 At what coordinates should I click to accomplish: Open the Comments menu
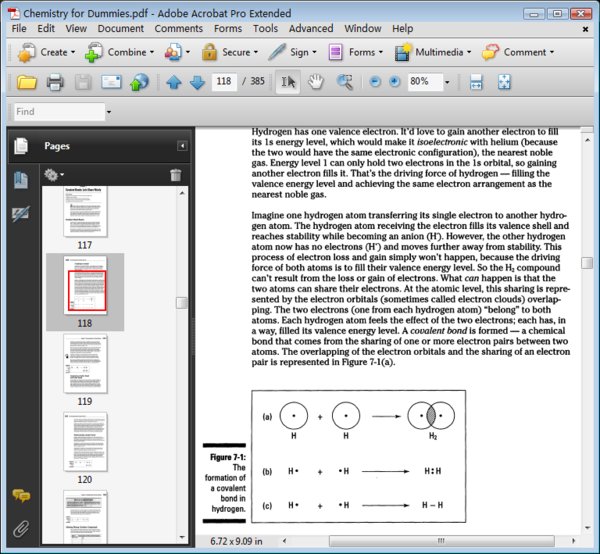click(178, 29)
